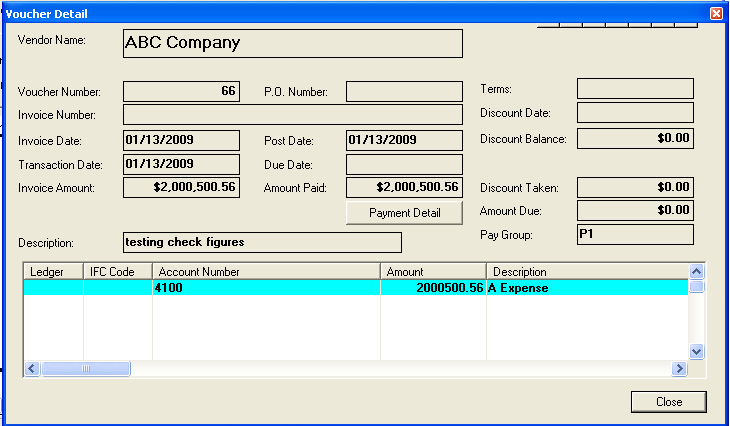Click the left arrow on the horizontal scrollbar
This screenshot has width=730, height=426.
point(31,369)
